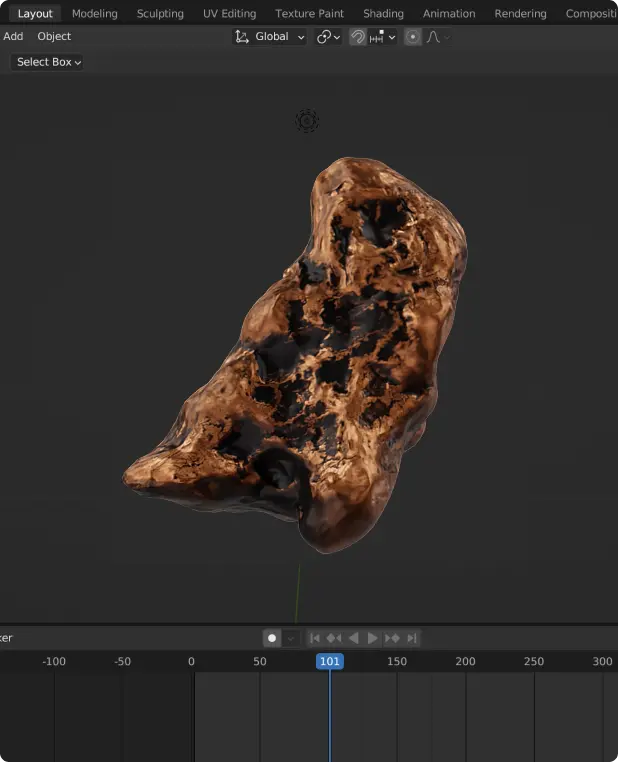
Task: Toggle proportional editing
Action: click(412, 37)
